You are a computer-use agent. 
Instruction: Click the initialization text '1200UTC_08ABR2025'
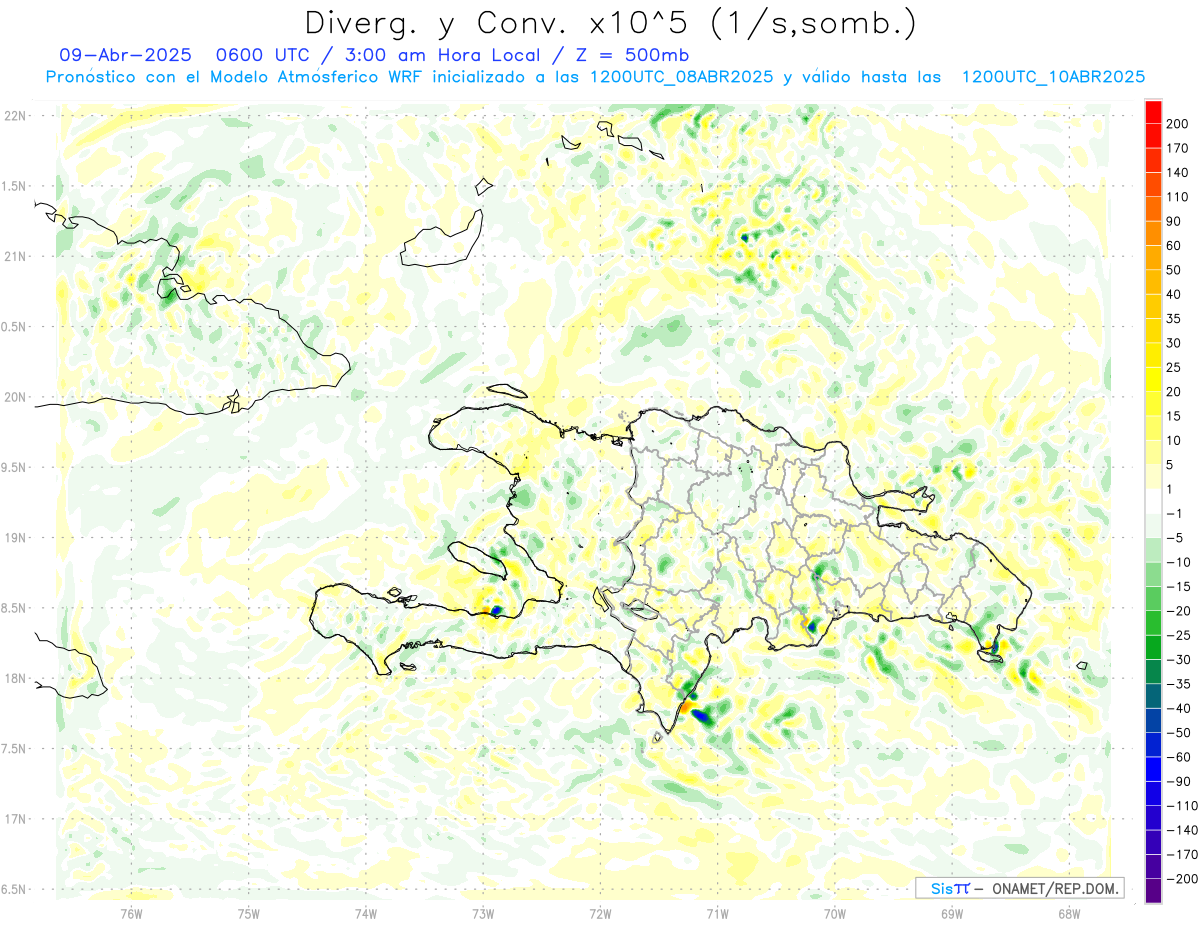[x=682, y=77]
